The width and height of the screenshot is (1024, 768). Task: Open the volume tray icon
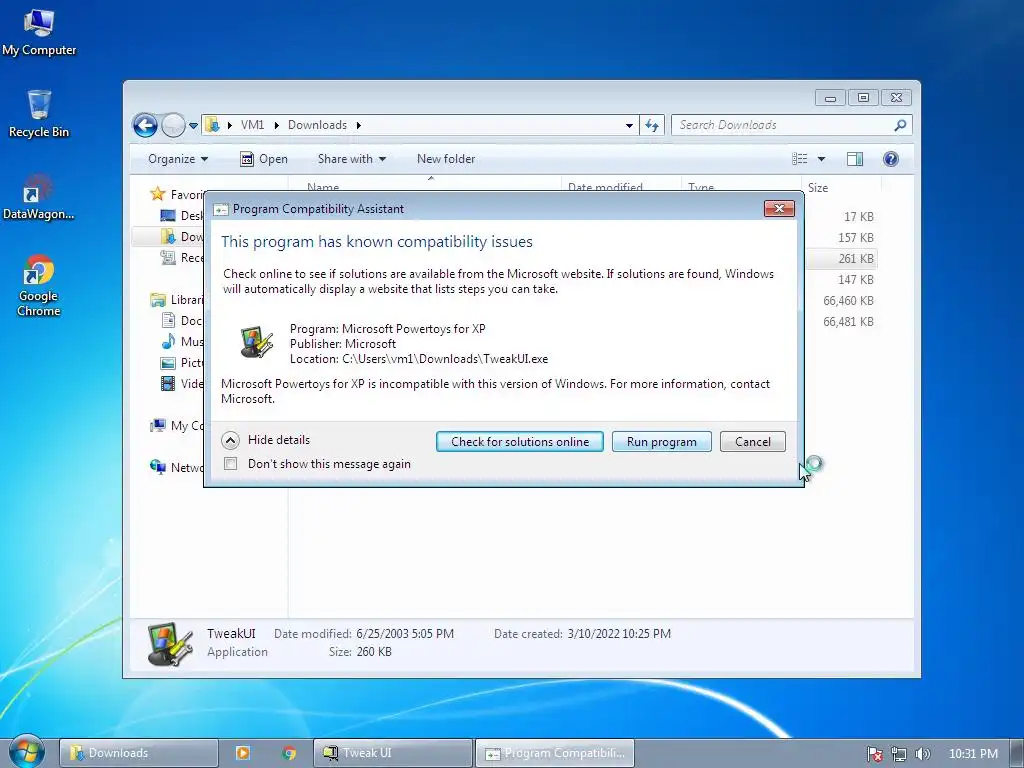coord(923,754)
